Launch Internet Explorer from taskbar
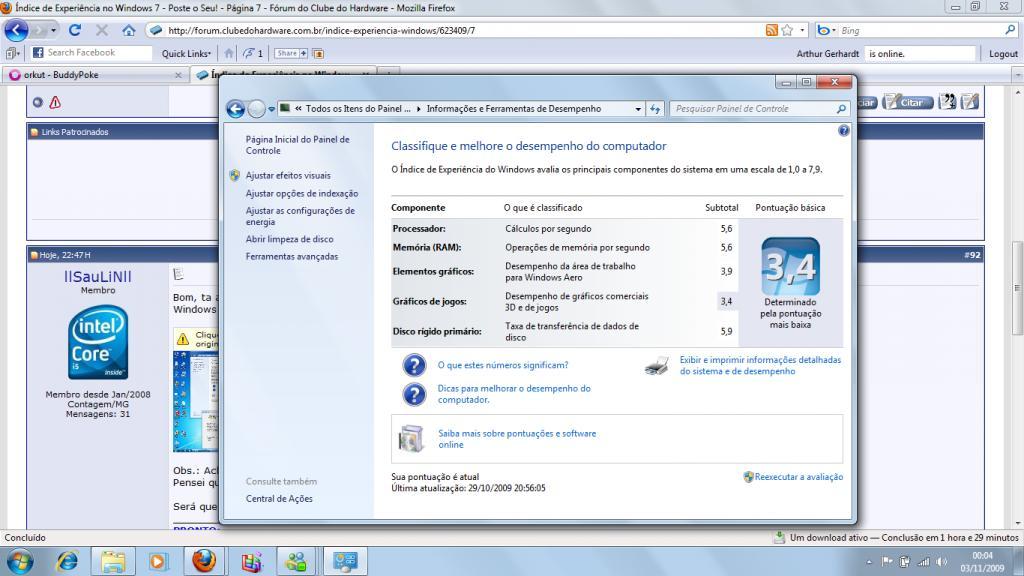Screen dimensions: 1024x576 pyautogui.click(x=67, y=562)
